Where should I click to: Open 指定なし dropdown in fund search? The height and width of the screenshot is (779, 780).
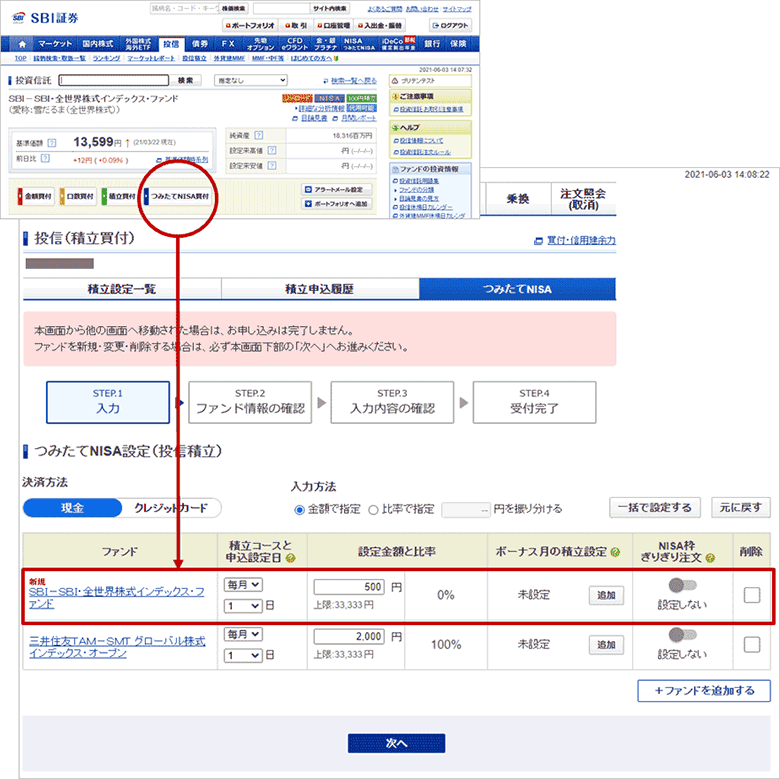tap(251, 81)
